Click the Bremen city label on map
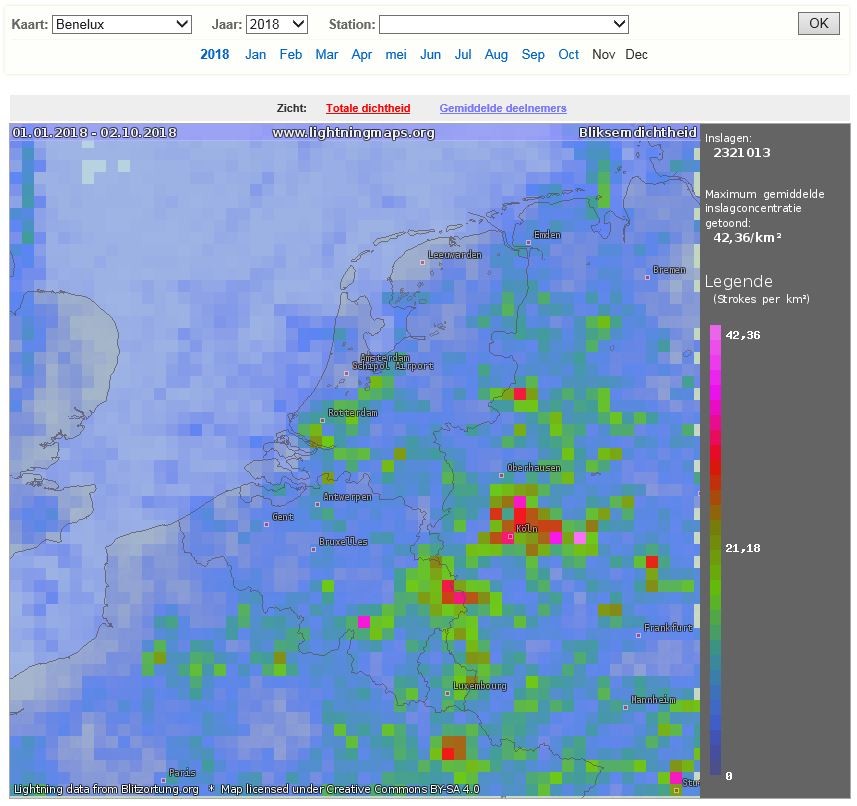Screen dimensions: 857x806 (x=669, y=269)
